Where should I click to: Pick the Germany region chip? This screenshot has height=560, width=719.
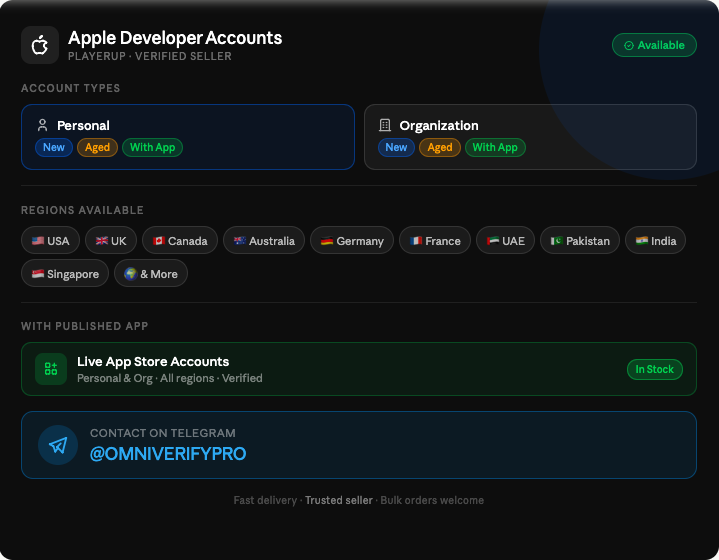pyautogui.click(x=352, y=240)
